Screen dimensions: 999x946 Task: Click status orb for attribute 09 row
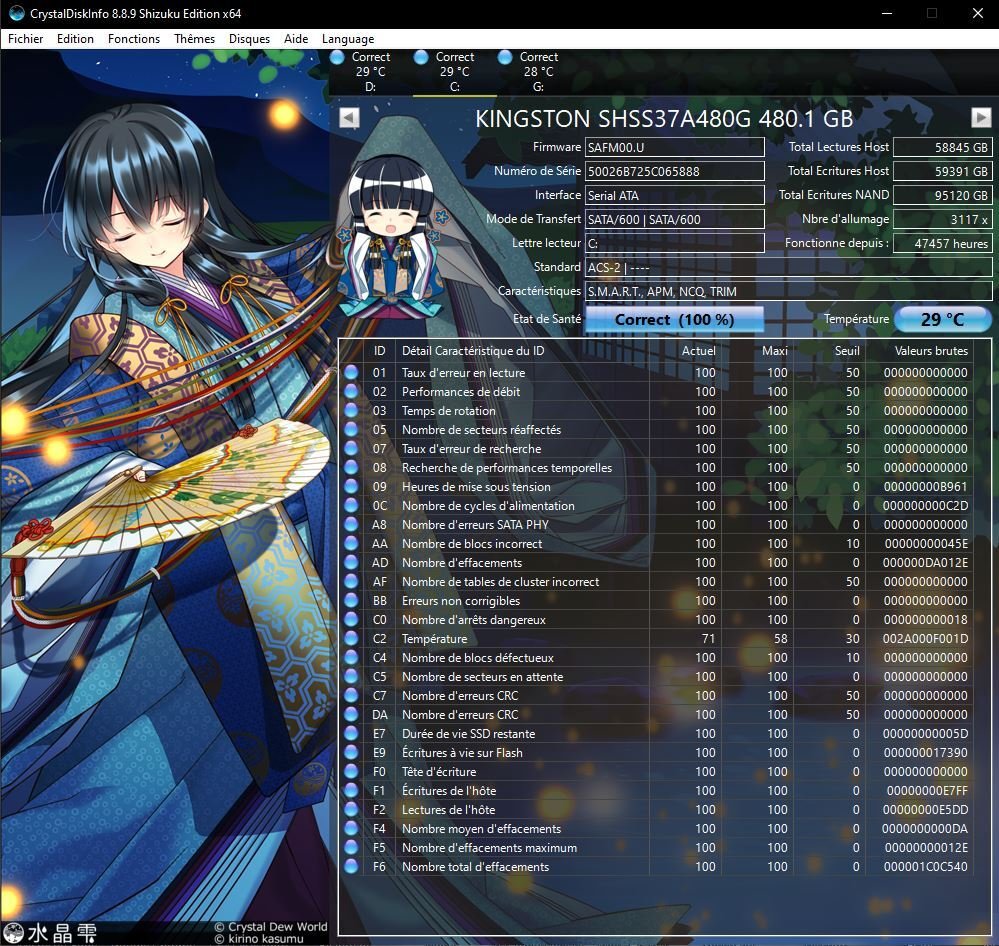pos(351,487)
